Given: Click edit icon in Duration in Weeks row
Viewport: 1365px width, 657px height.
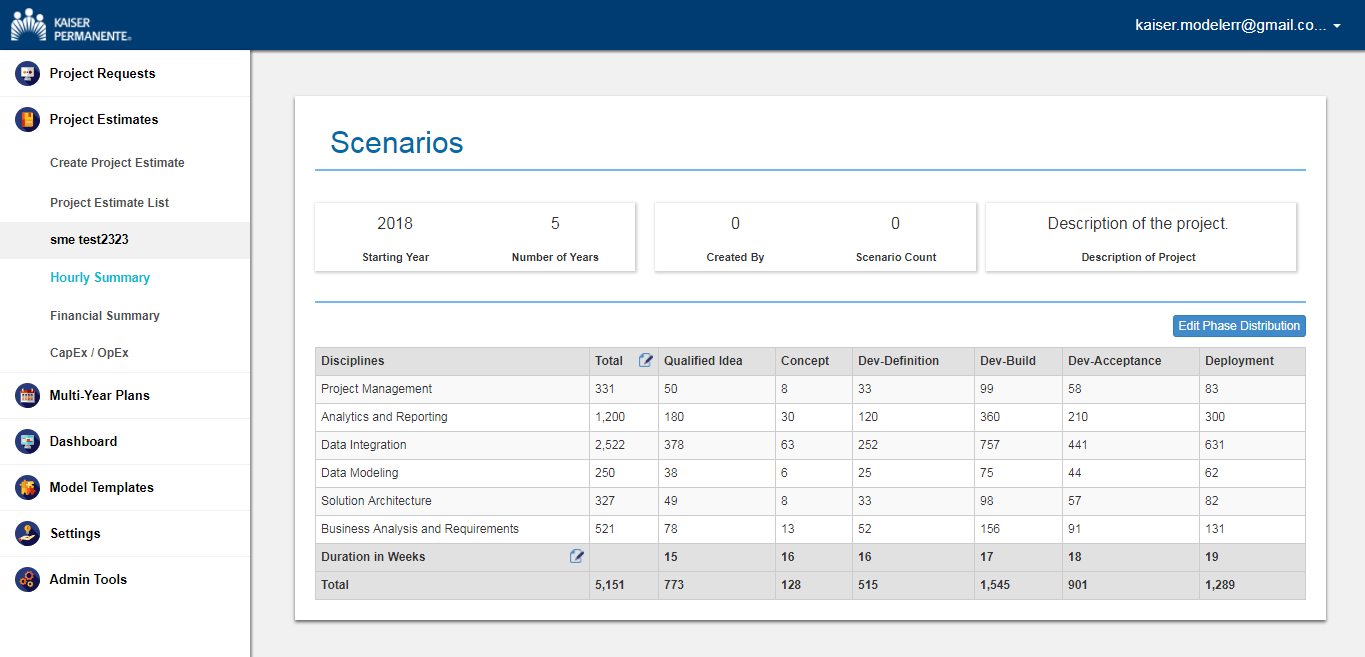Looking at the screenshot, I should click(x=576, y=557).
